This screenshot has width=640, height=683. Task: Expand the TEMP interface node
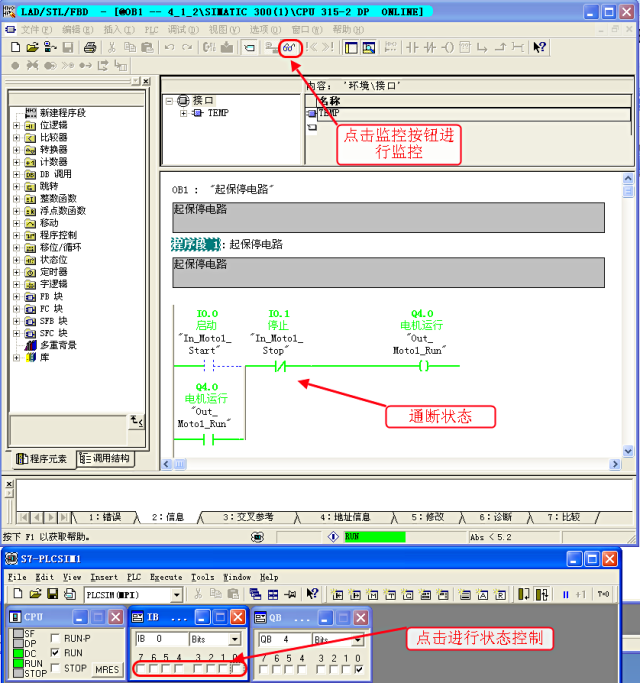pos(183,113)
